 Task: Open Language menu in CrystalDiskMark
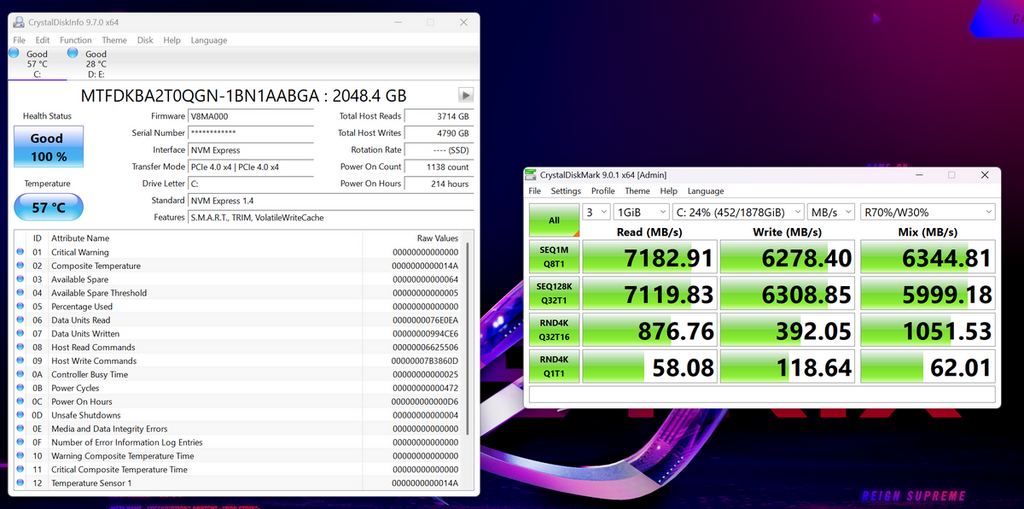(x=705, y=191)
